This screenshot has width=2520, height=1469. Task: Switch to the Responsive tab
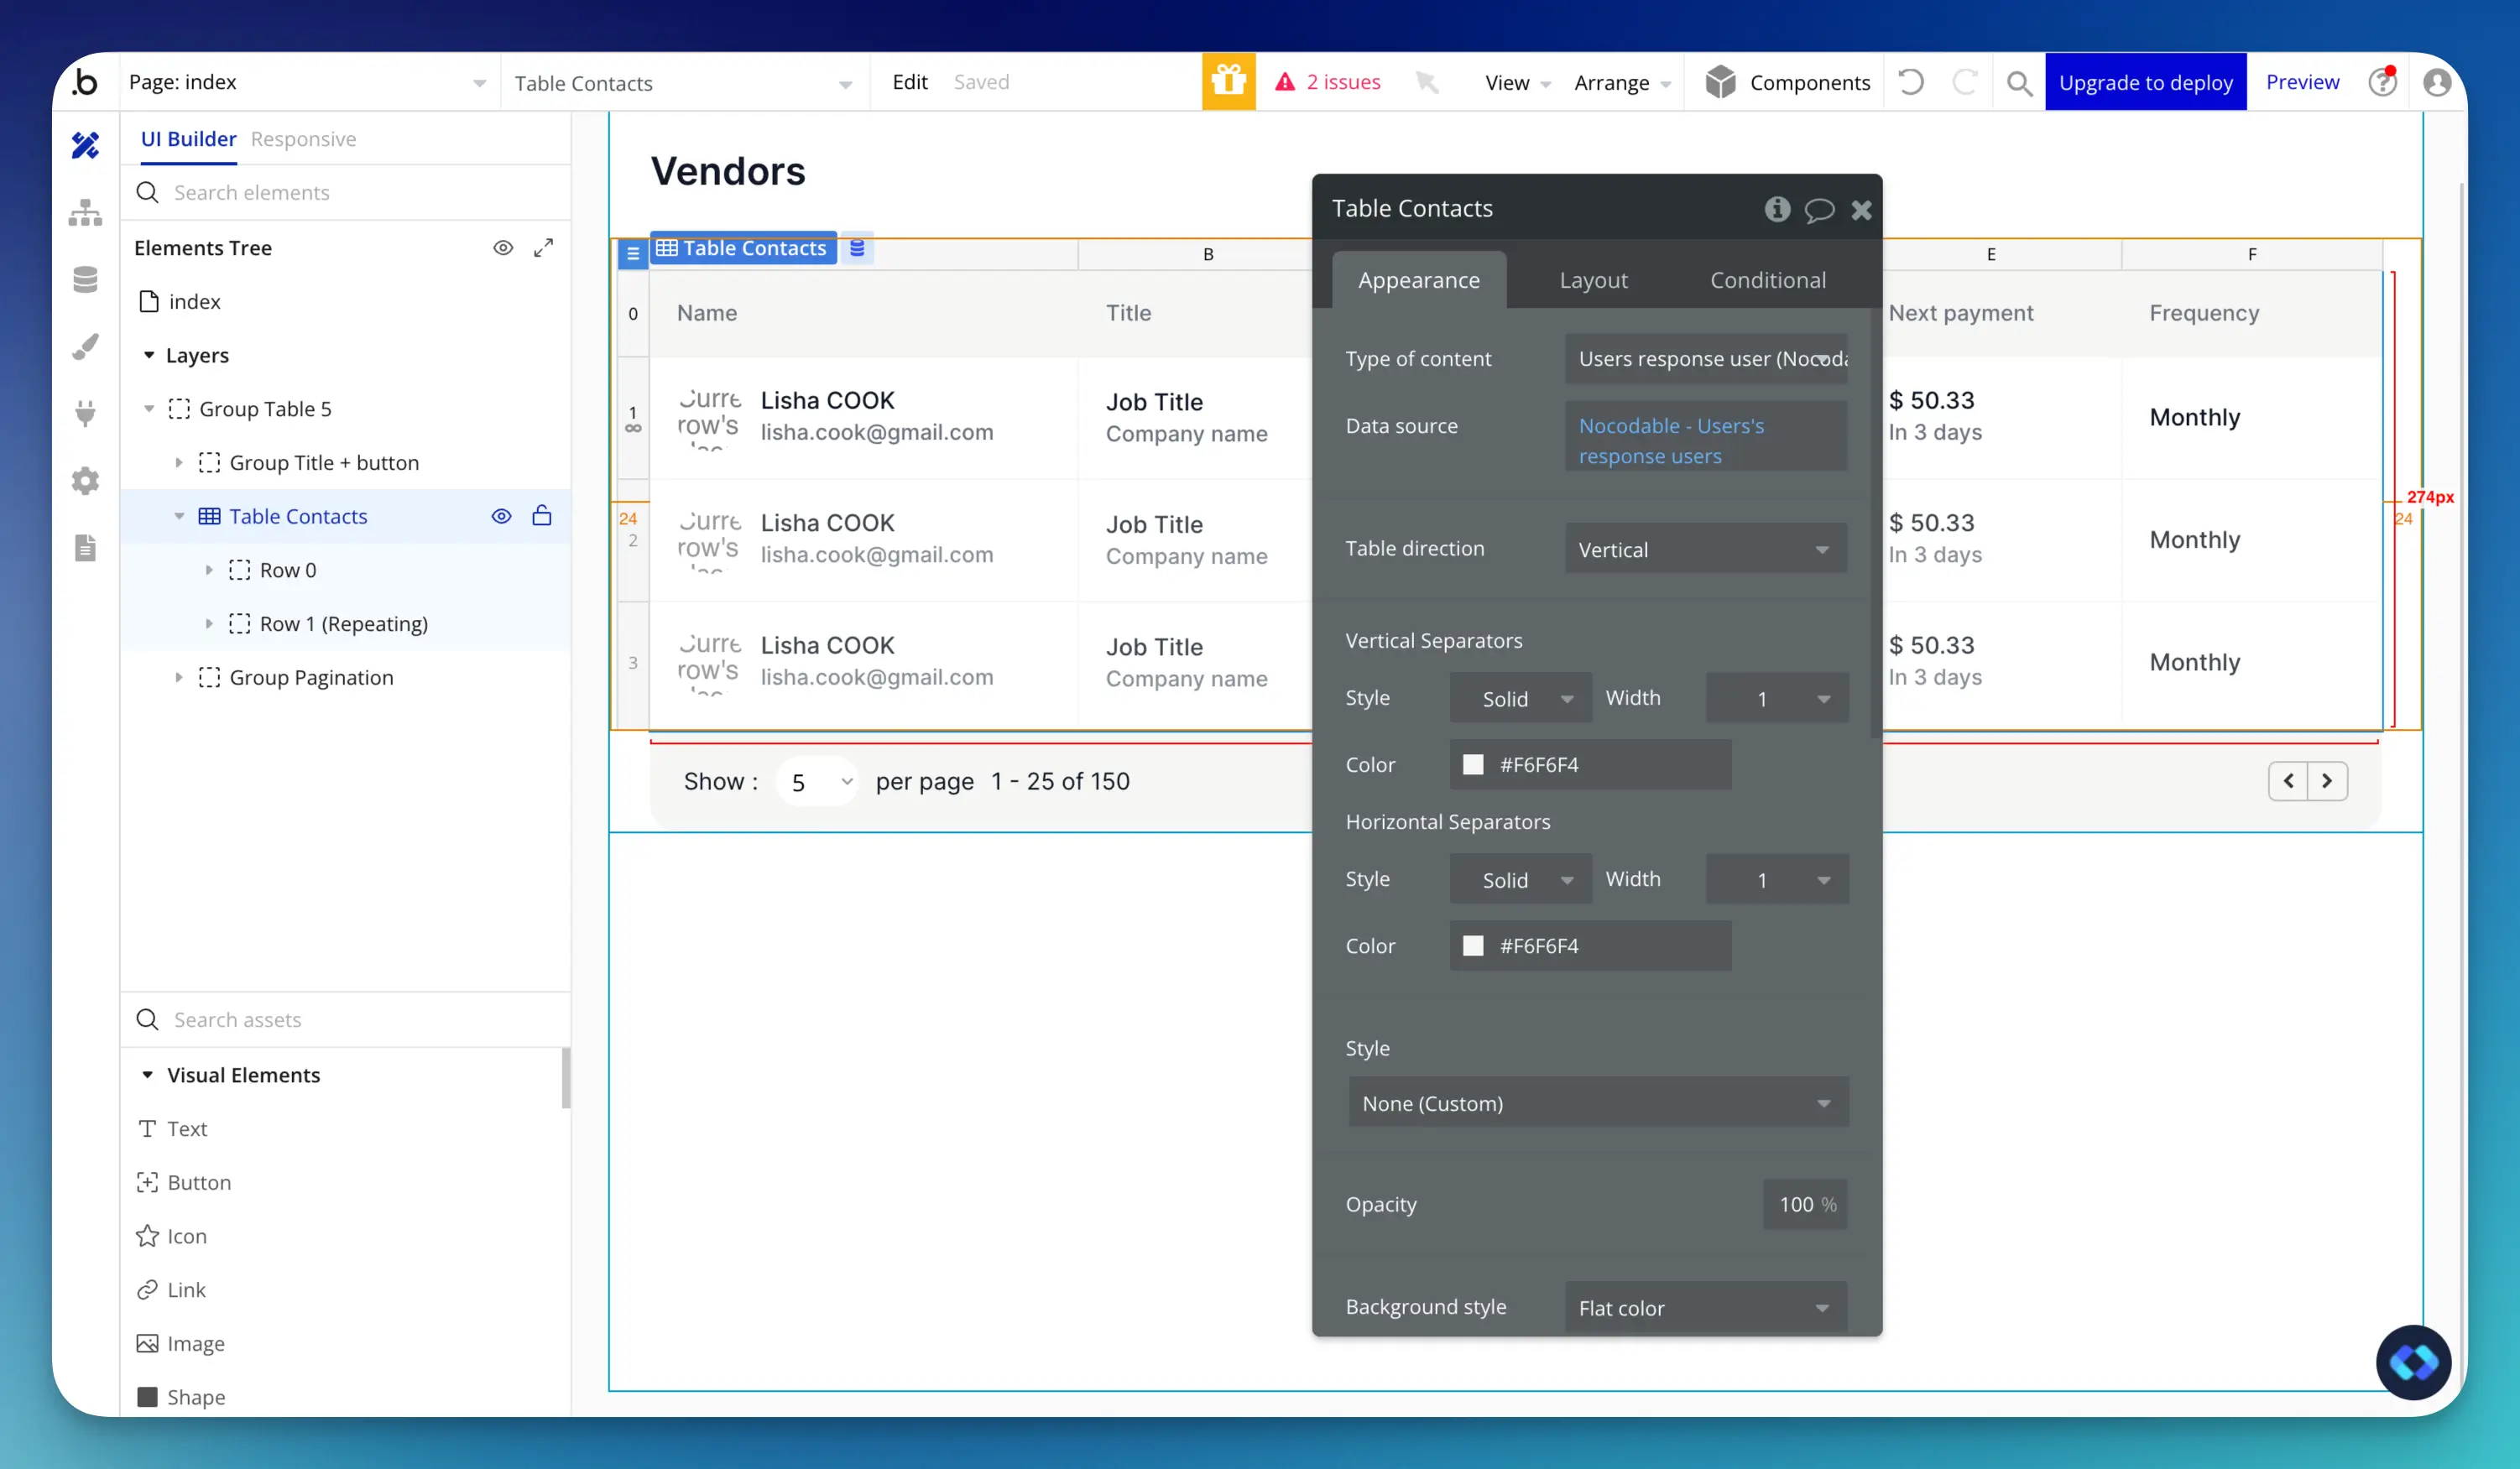303,139
